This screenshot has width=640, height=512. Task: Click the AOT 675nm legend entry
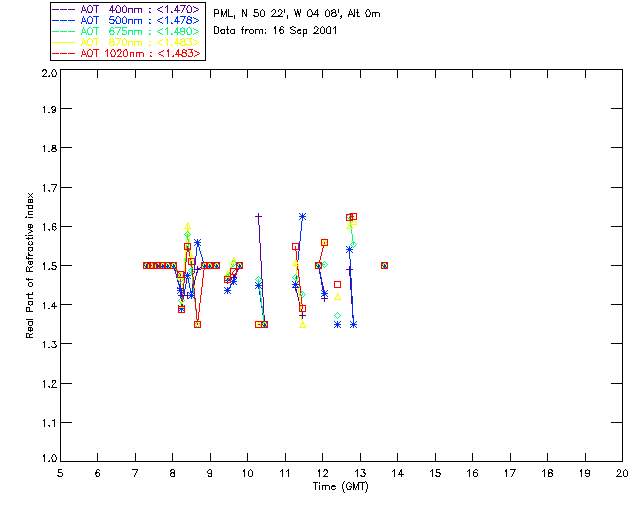127,31
